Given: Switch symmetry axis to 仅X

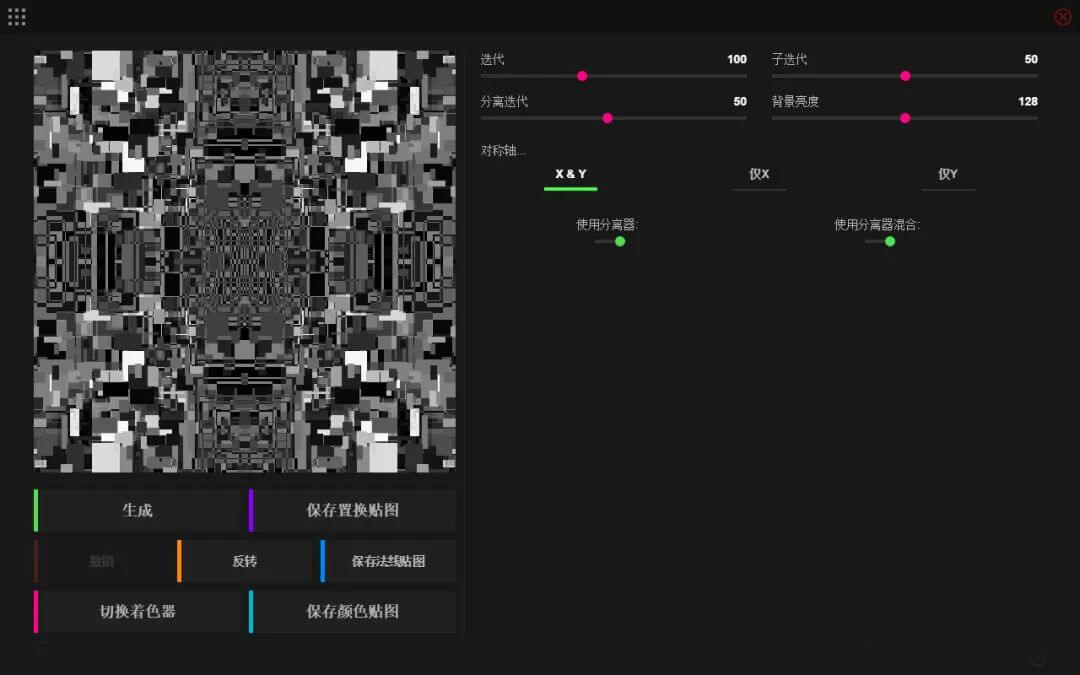Looking at the screenshot, I should [759, 172].
